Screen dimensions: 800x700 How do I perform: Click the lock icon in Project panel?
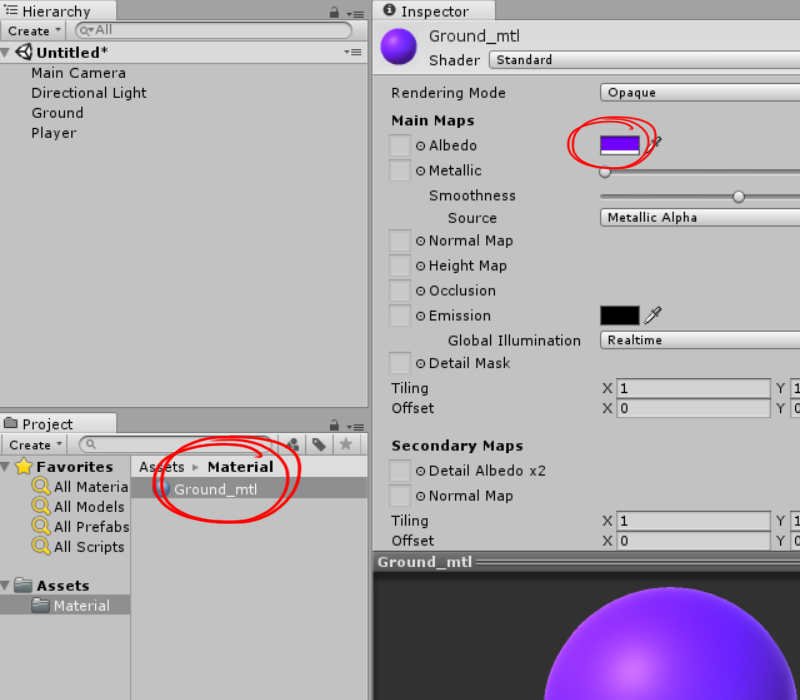point(334,424)
